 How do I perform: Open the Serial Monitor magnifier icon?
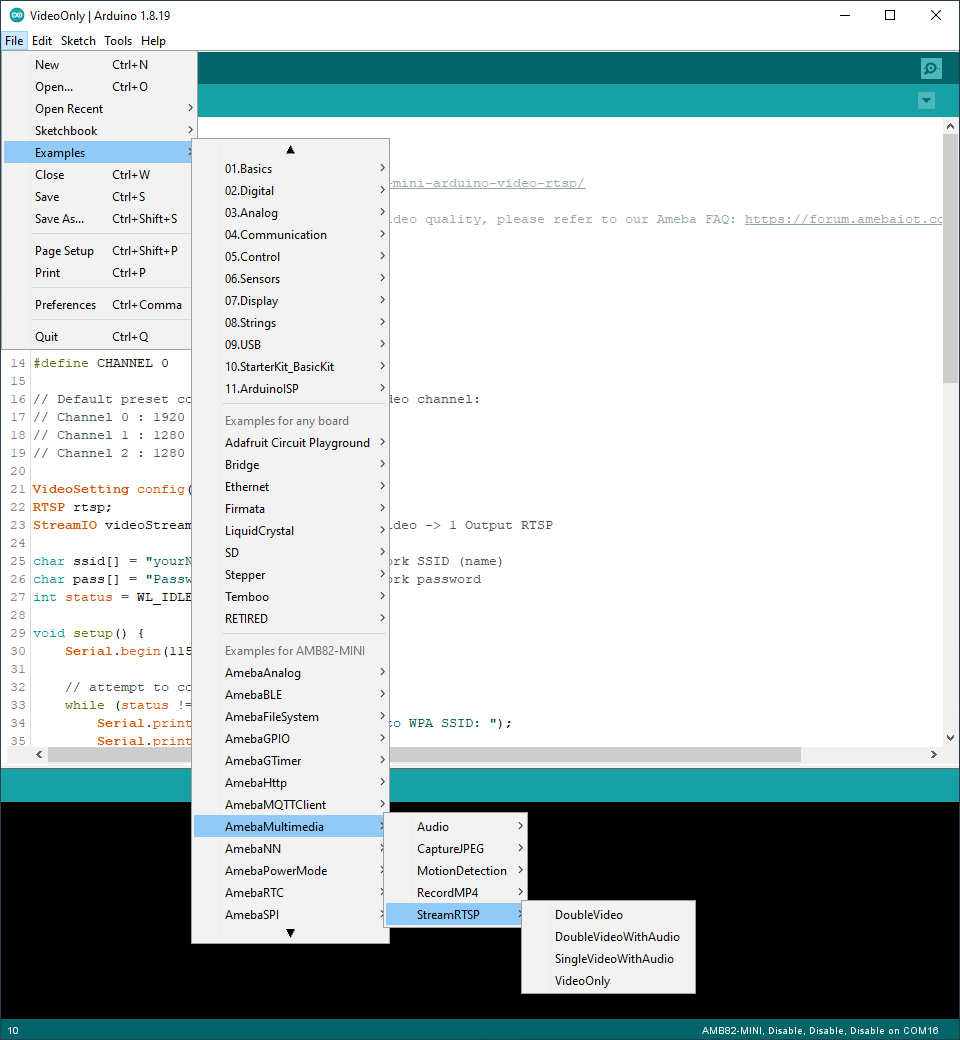point(931,68)
